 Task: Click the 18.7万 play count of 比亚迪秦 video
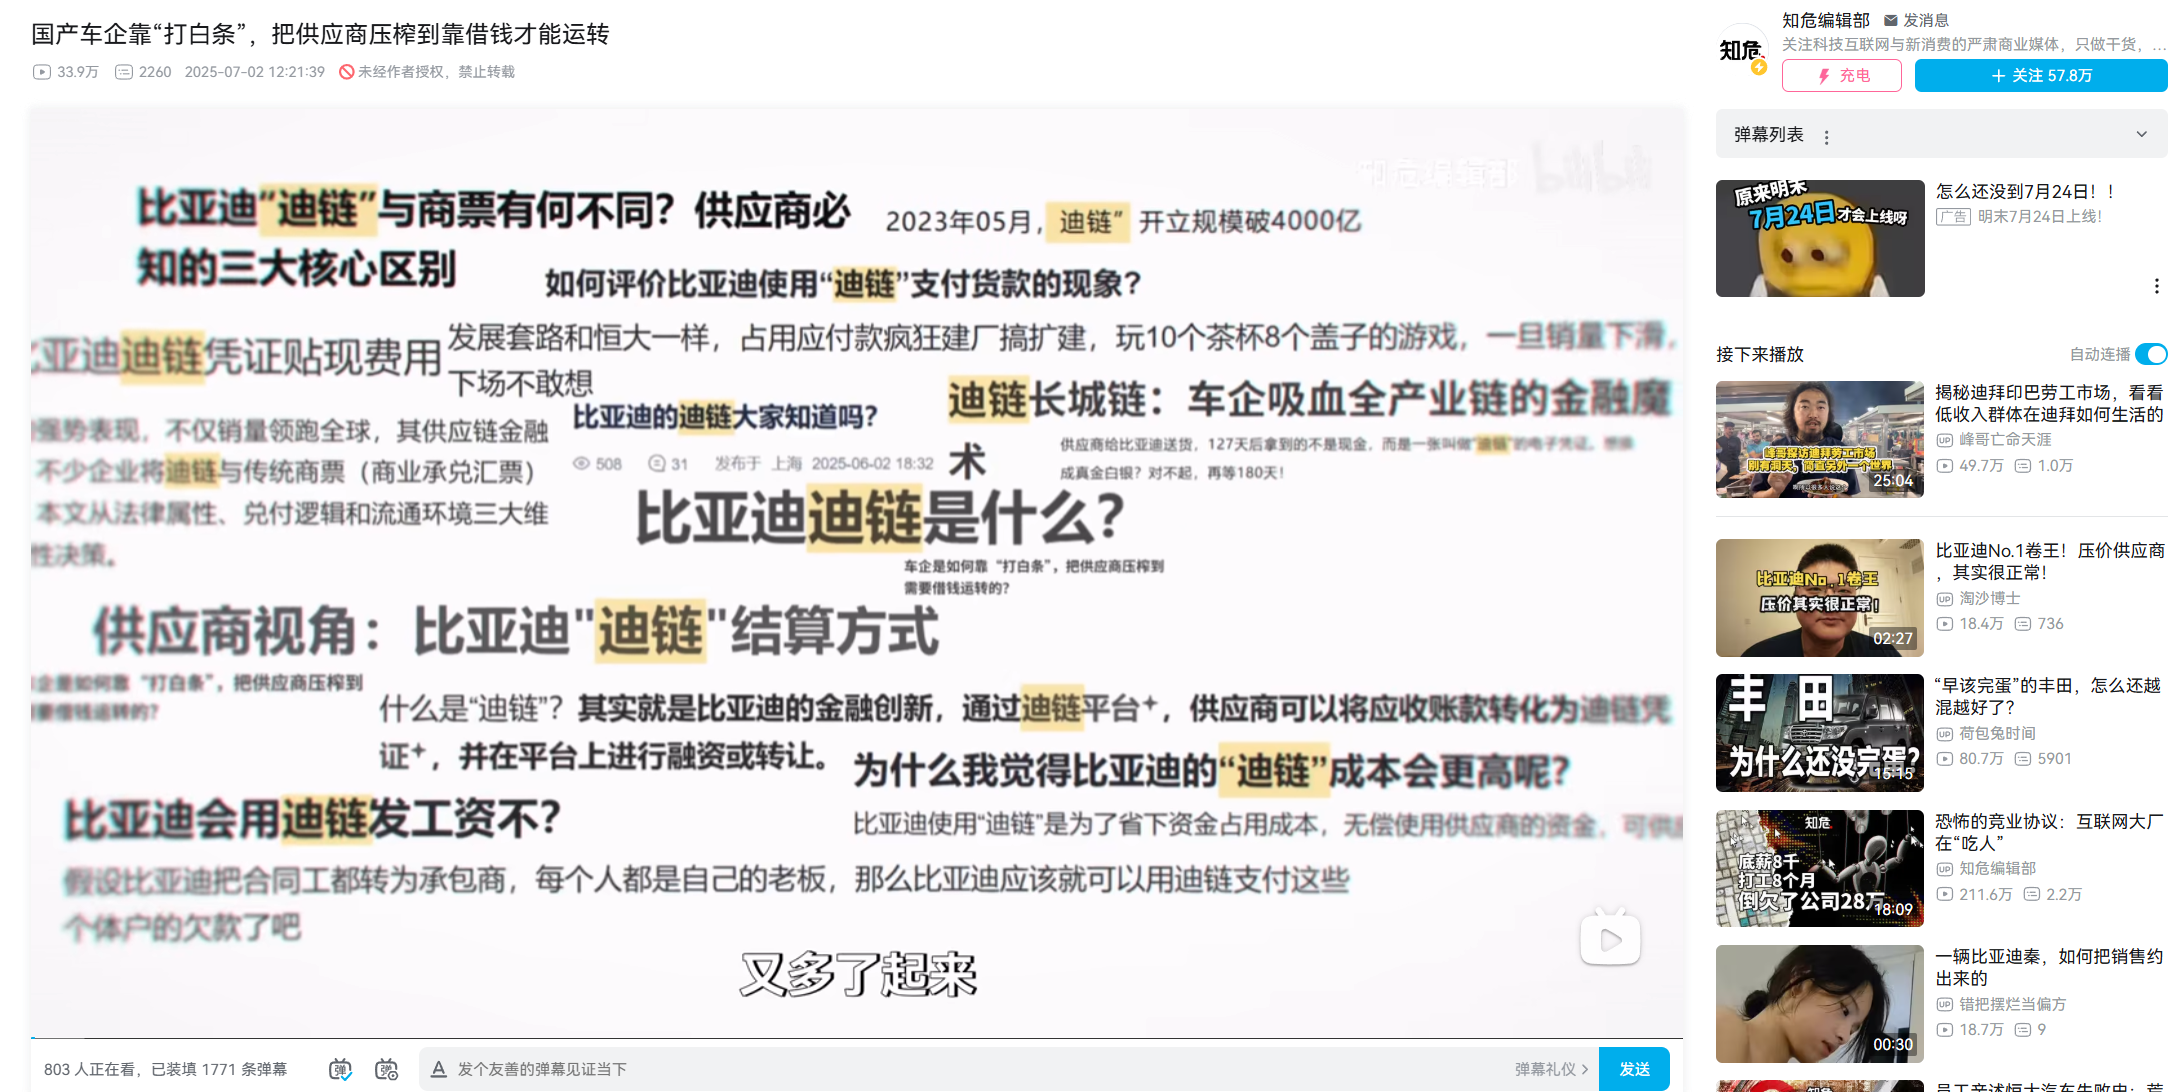pos(1970,1030)
